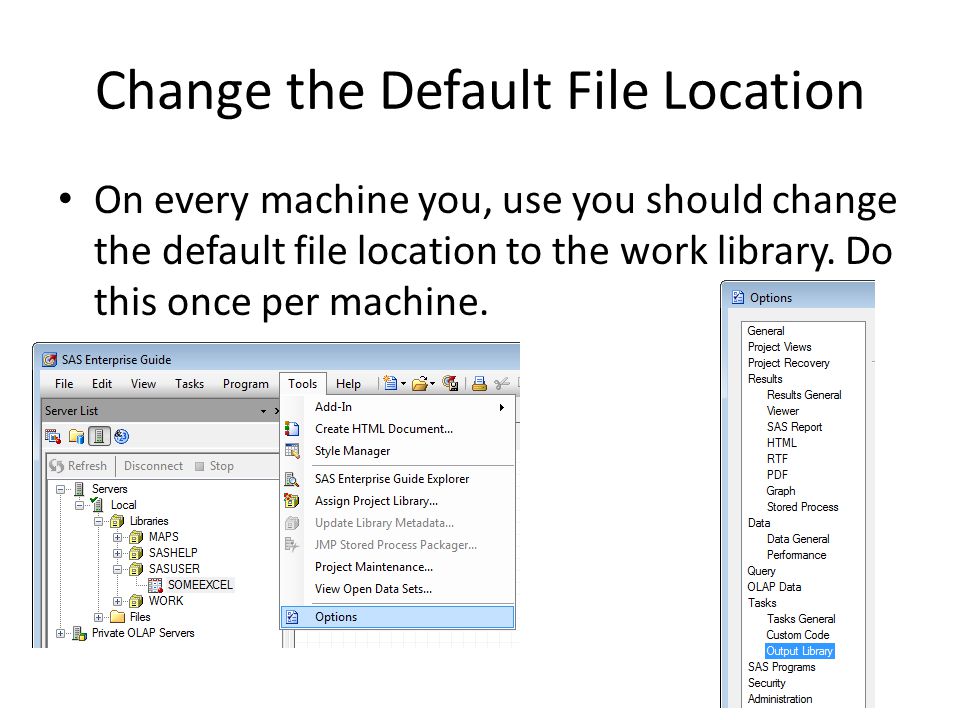Open the Add-In submenu
The height and width of the screenshot is (720, 960).
click(399, 407)
